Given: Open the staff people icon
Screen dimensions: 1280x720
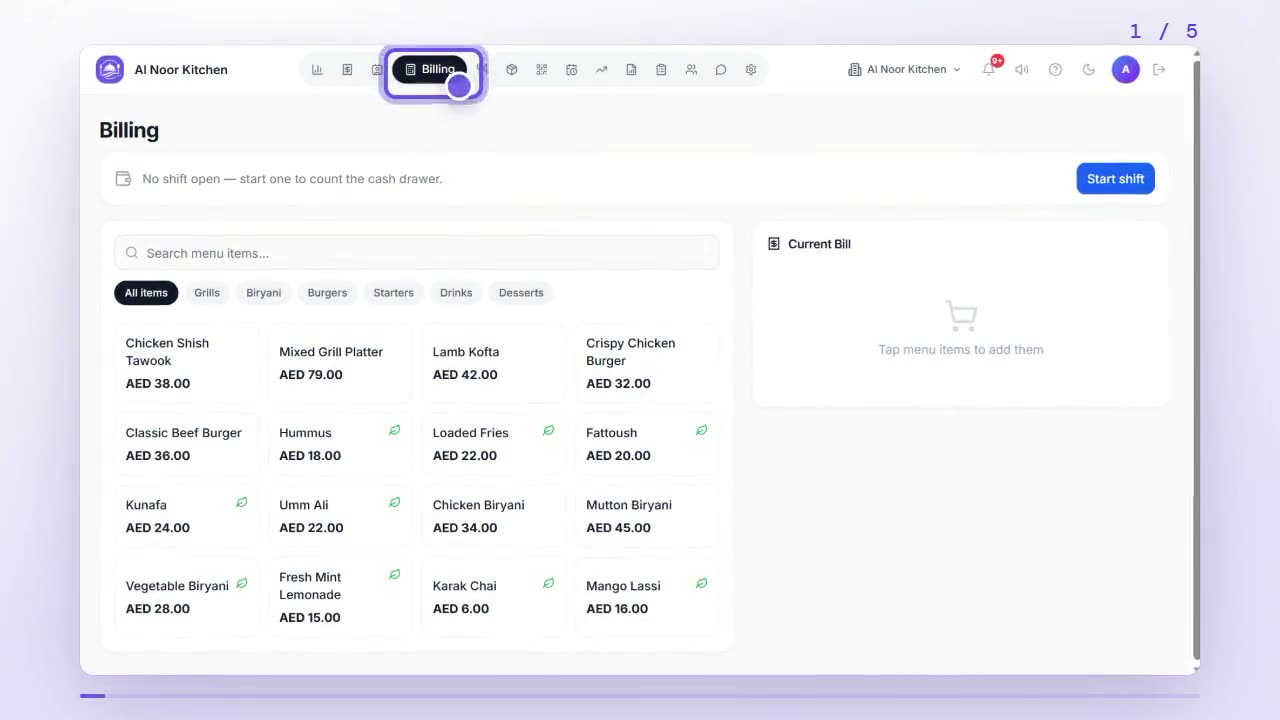Looking at the screenshot, I should 691,70.
